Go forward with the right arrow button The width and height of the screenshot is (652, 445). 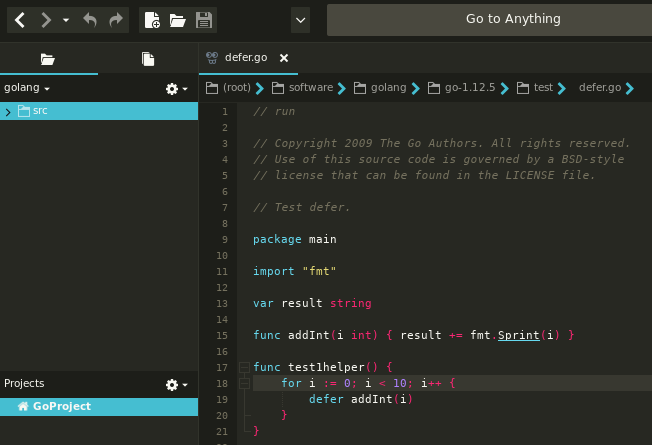46,20
